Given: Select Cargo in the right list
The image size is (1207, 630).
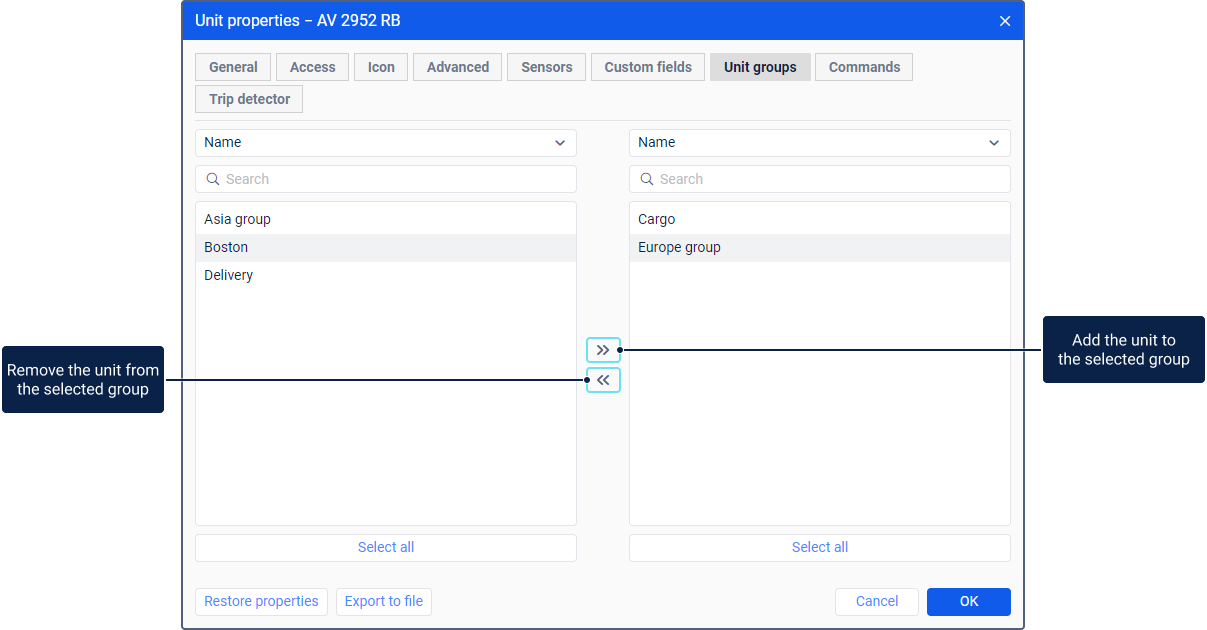Looking at the screenshot, I should point(657,219).
